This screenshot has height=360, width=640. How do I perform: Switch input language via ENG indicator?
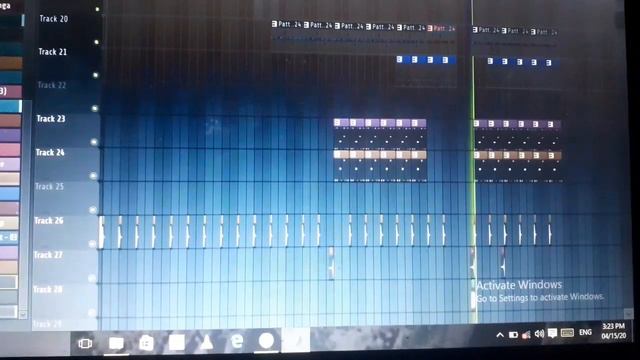[x=585, y=332]
